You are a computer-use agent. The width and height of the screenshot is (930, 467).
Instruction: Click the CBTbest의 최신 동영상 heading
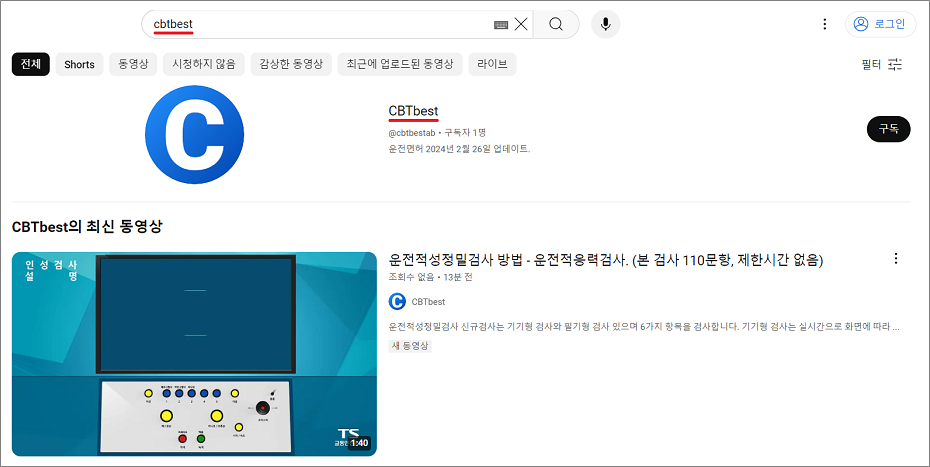coord(87,226)
